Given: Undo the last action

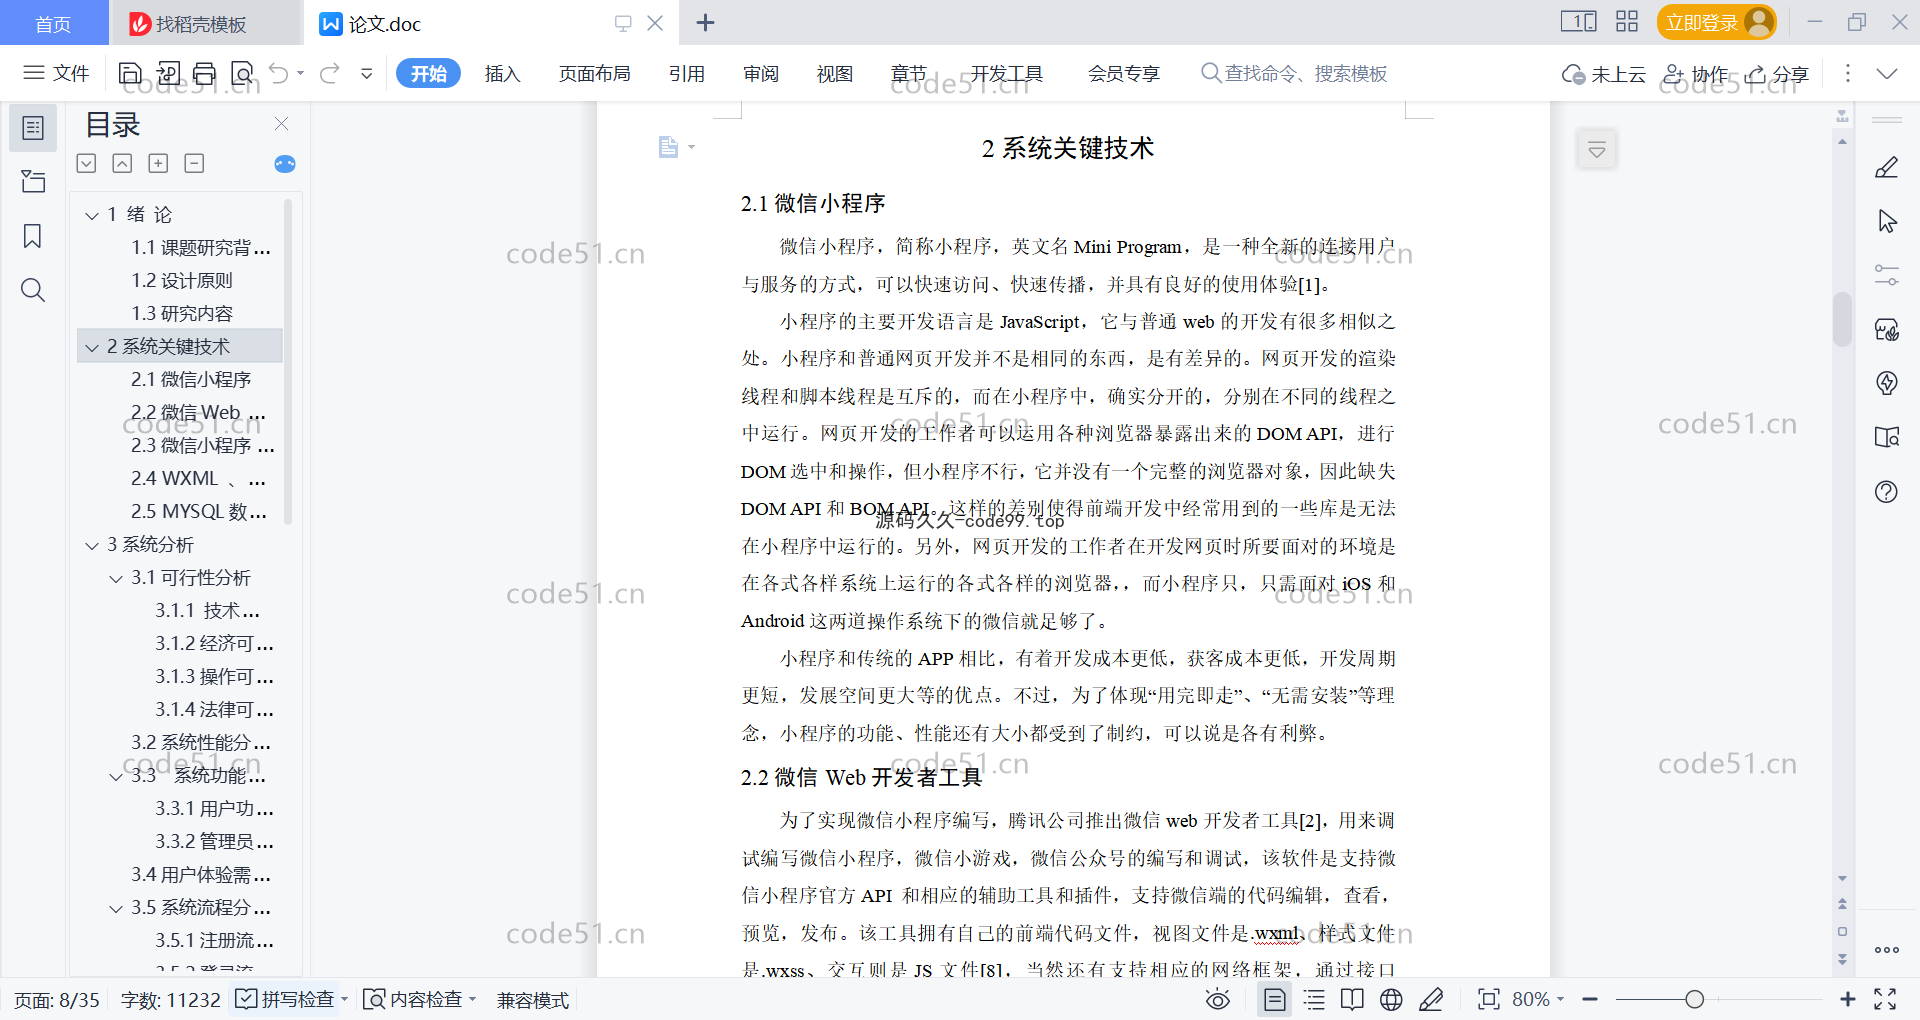Looking at the screenshot, I should point(279,73).
